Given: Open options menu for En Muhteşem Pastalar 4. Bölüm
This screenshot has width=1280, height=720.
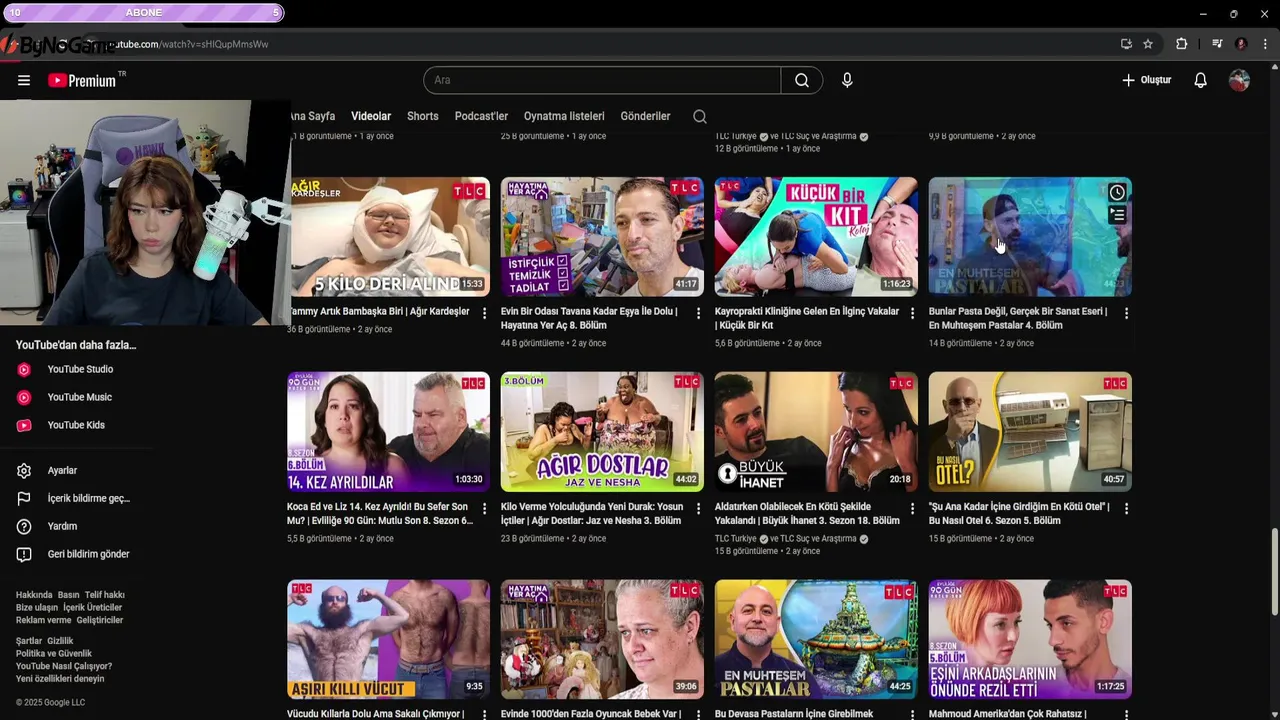Looking at the screenshot, I should pos(1126,313).
